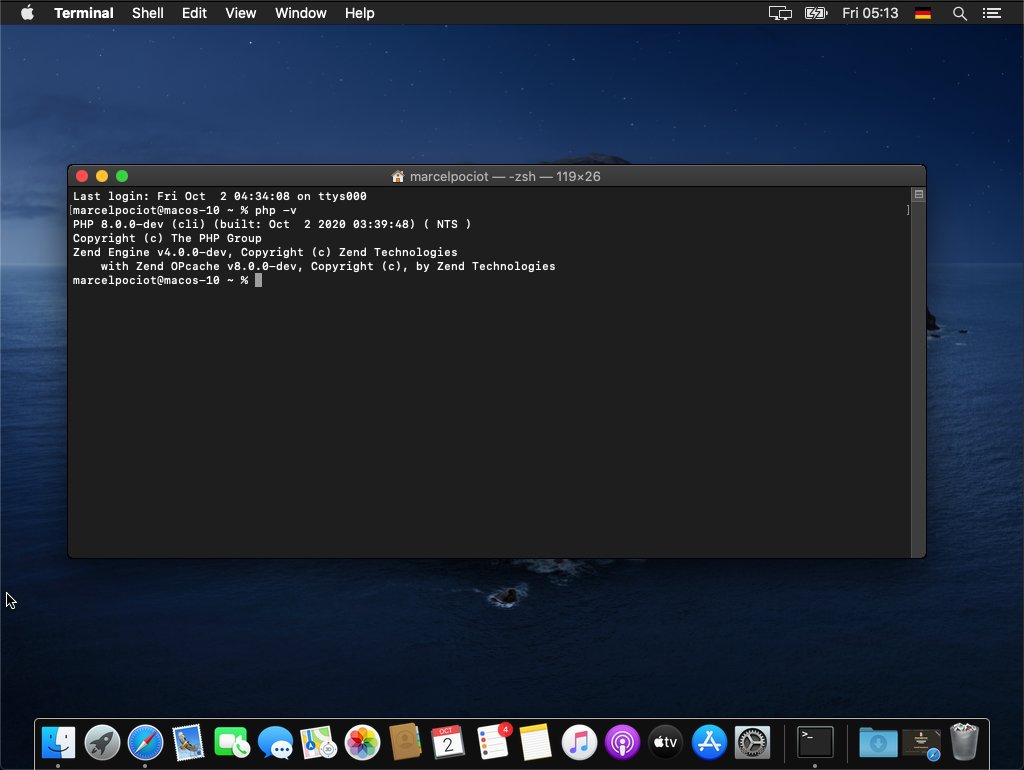1024x770 pixels.
Task: Open Finder from the Dock
Action: (58, 743)
